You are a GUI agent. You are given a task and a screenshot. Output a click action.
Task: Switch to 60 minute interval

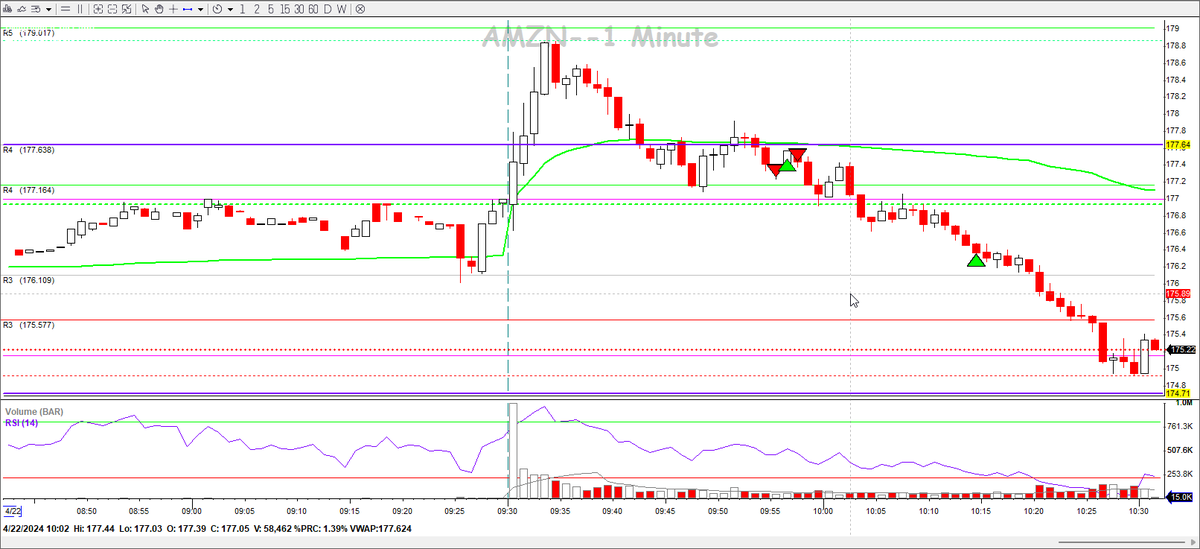(x=313, y=9)
